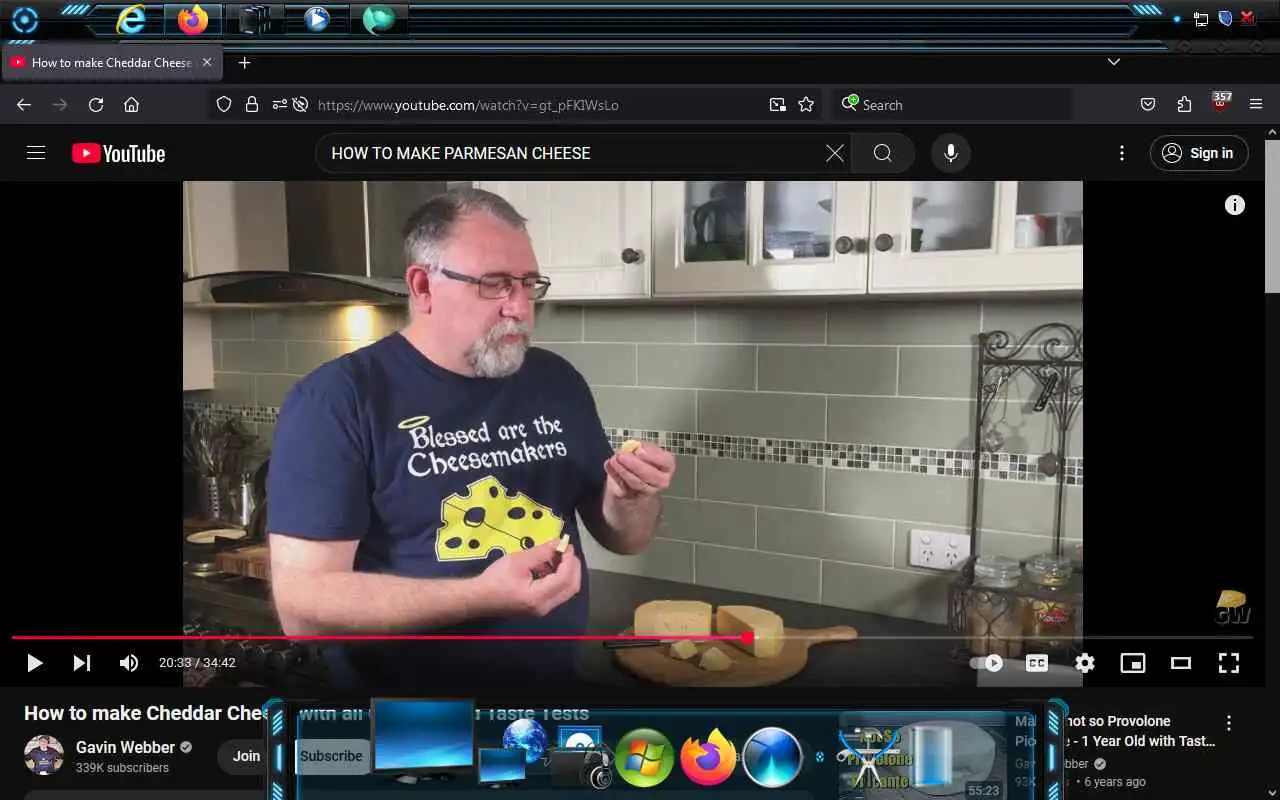Viewport: 1280px width, 800px height.
Task: Open the media player icon in the top taskbar
Action: (317, 19)
